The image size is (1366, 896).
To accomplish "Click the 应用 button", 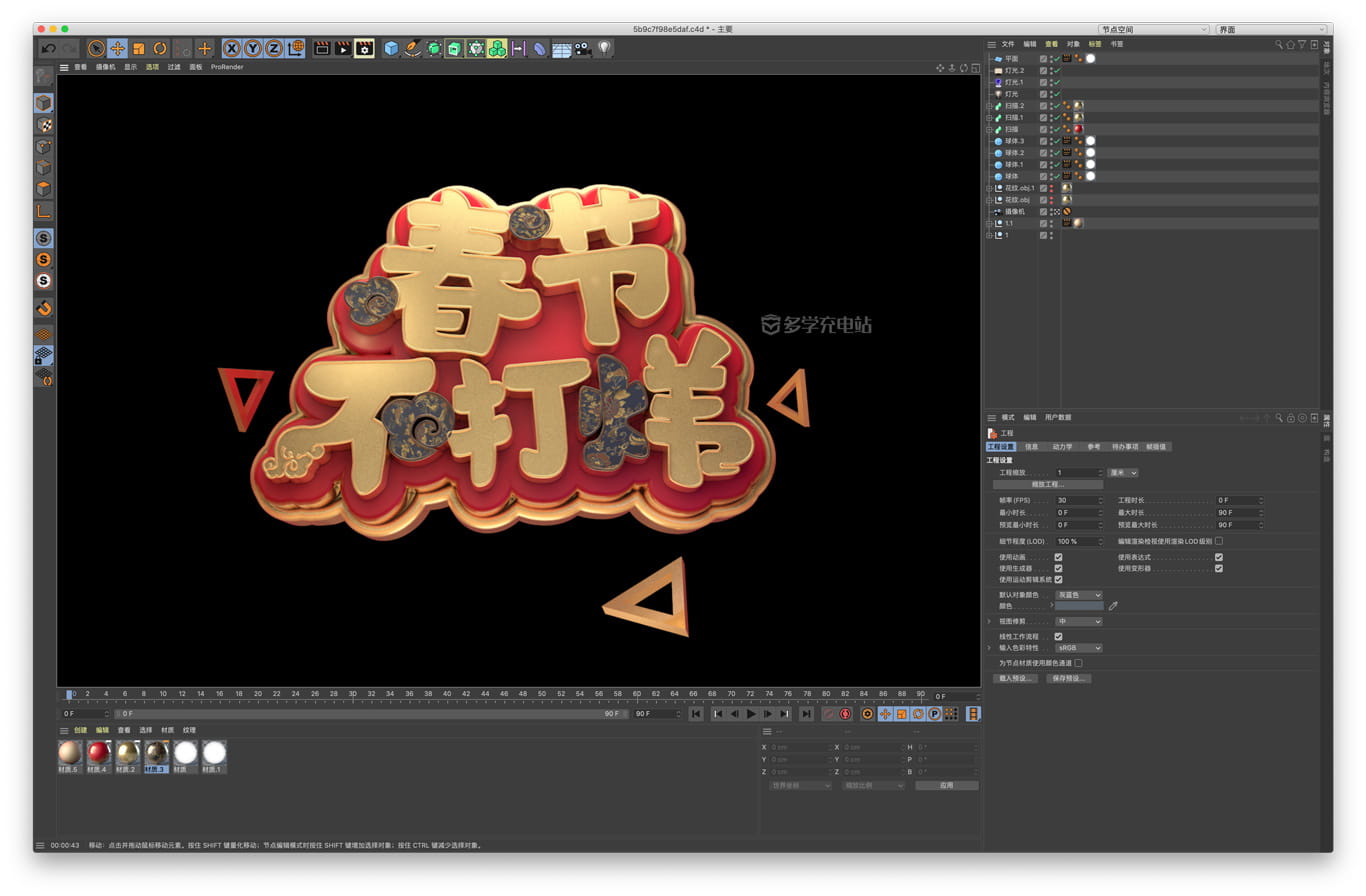I will 945,785.
